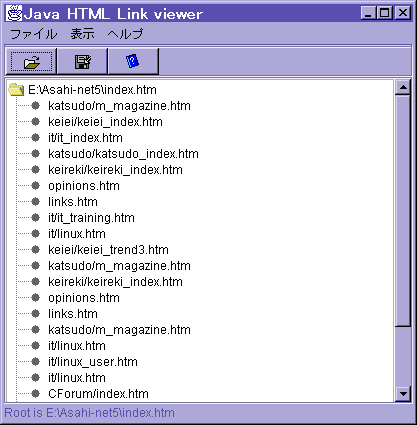Click the vertical scrollbar thumb
The image size is (417, 425).
point(403,211)
